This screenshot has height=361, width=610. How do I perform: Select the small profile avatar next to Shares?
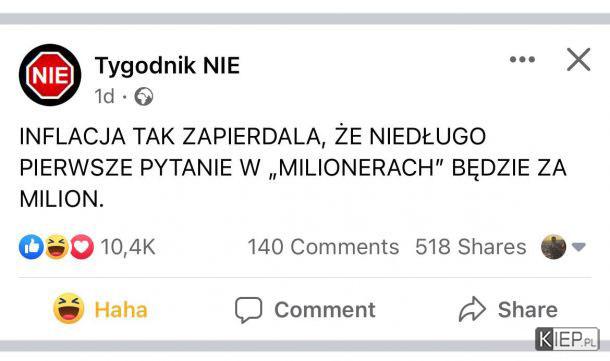(553, 247)
